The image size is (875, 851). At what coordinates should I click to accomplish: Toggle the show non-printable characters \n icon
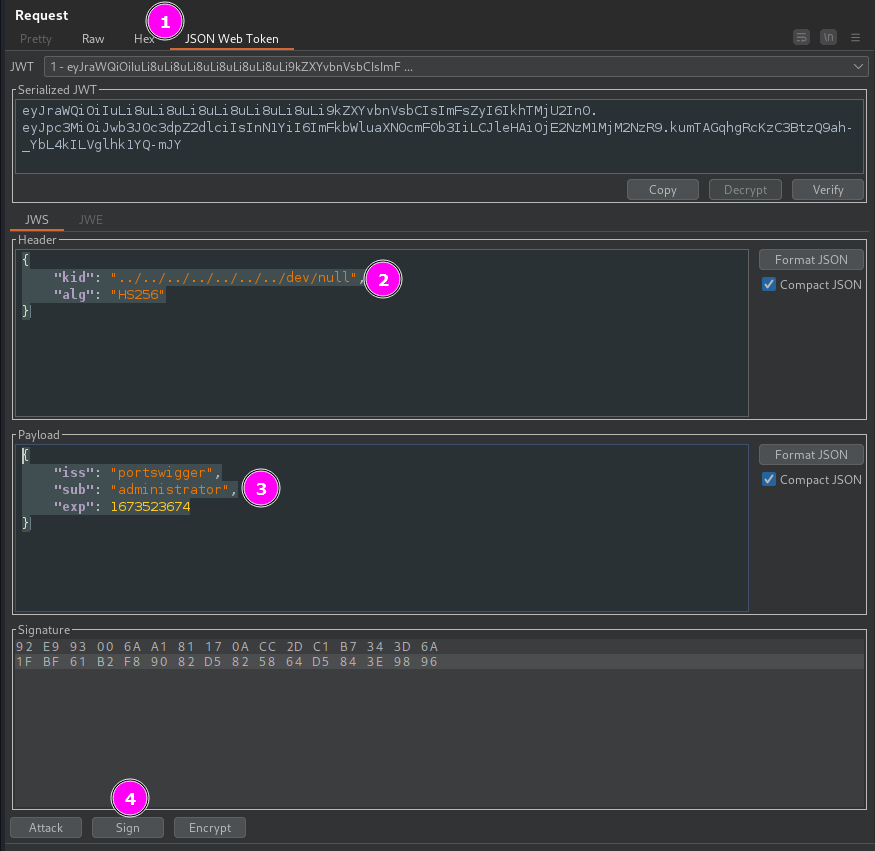(828, 37)
